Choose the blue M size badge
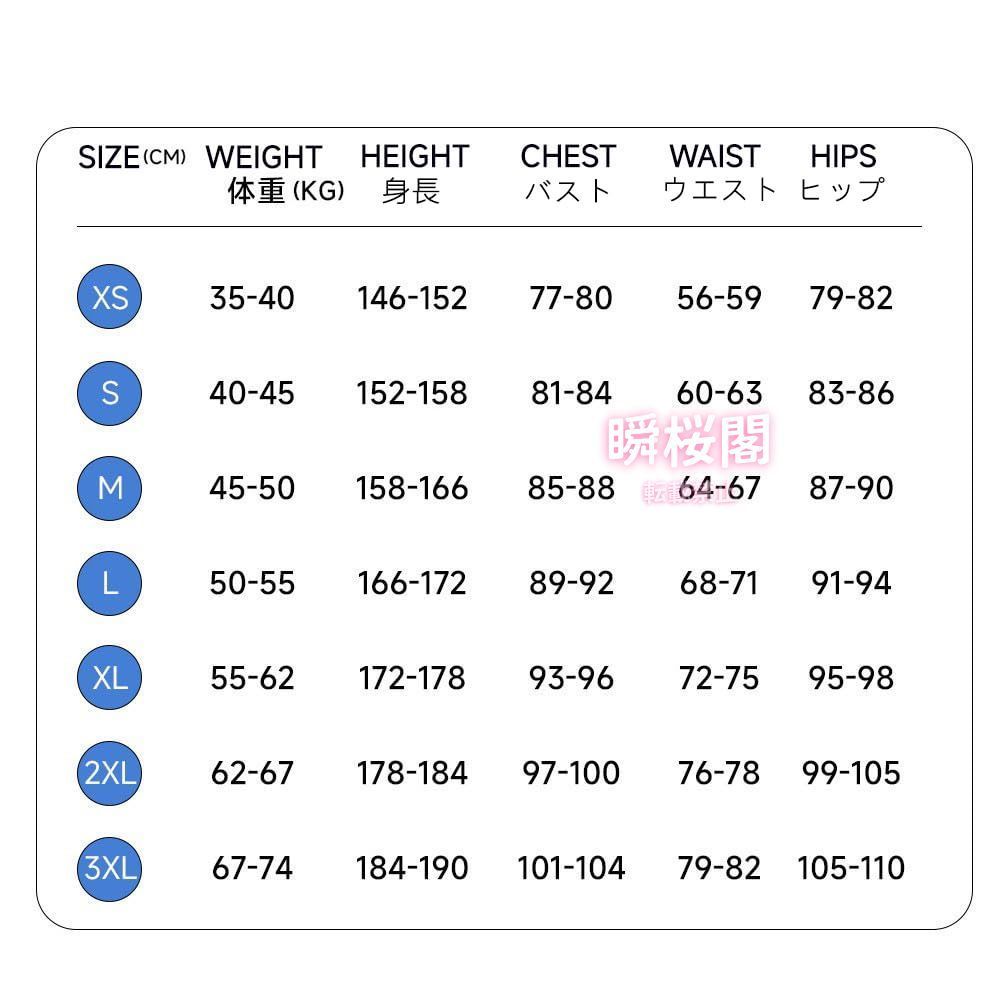This screenshot has width=1000, height=1000. (x=110, y=487)
